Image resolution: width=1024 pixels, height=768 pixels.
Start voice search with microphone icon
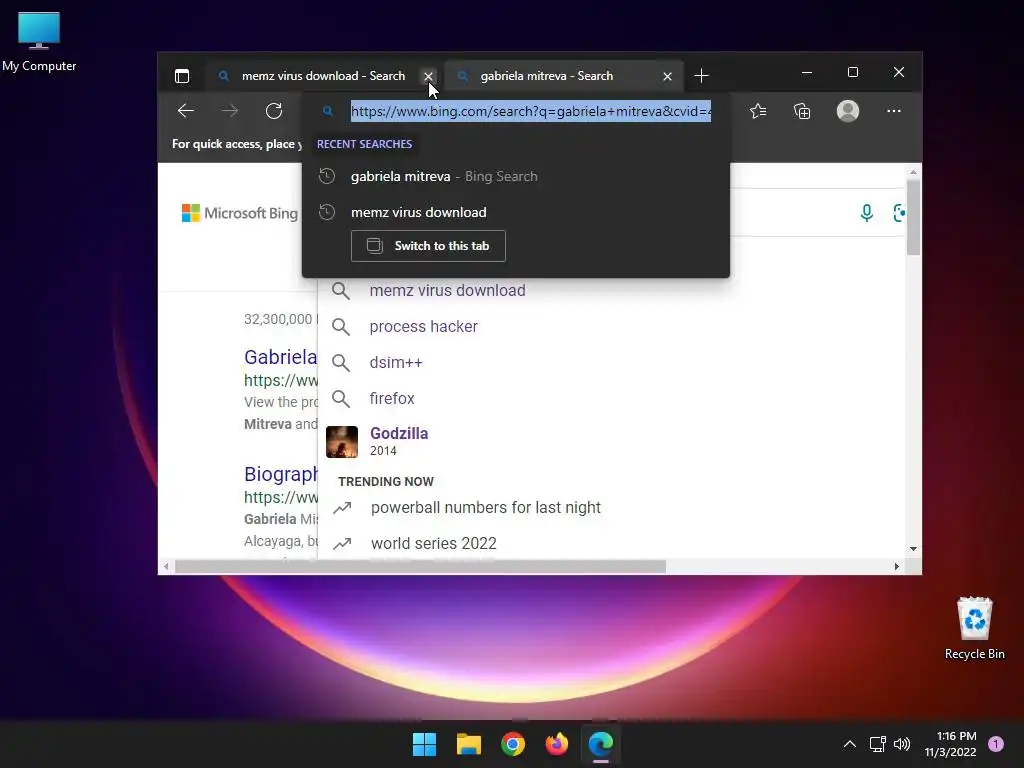[867, 213]
